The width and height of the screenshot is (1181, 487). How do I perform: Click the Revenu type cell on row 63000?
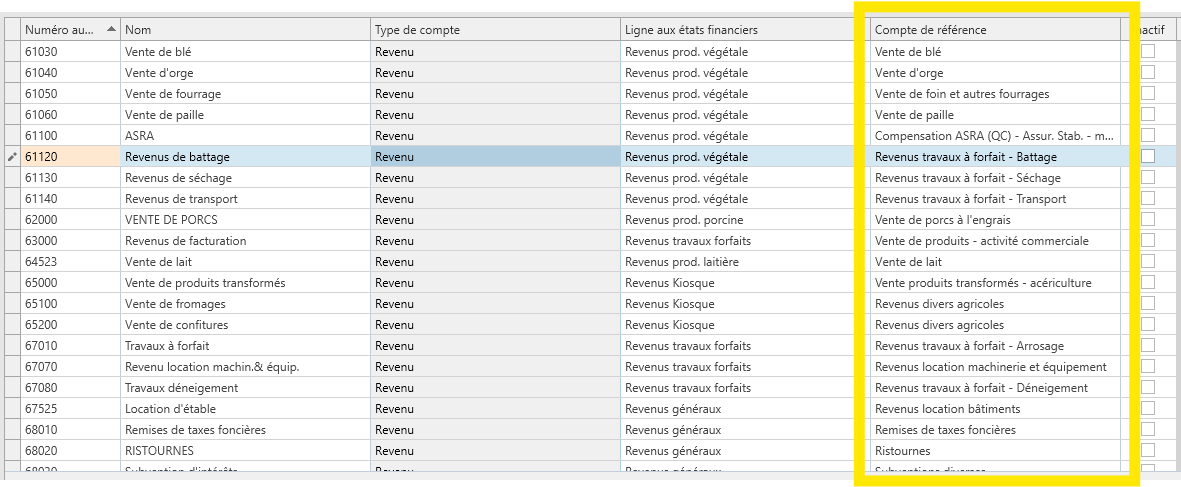coord(495,241)
